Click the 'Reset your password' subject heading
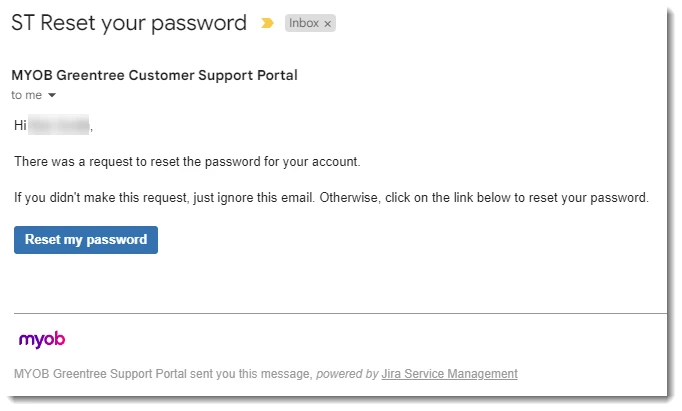Screen dimensions: 682x411 click(144, 23)
